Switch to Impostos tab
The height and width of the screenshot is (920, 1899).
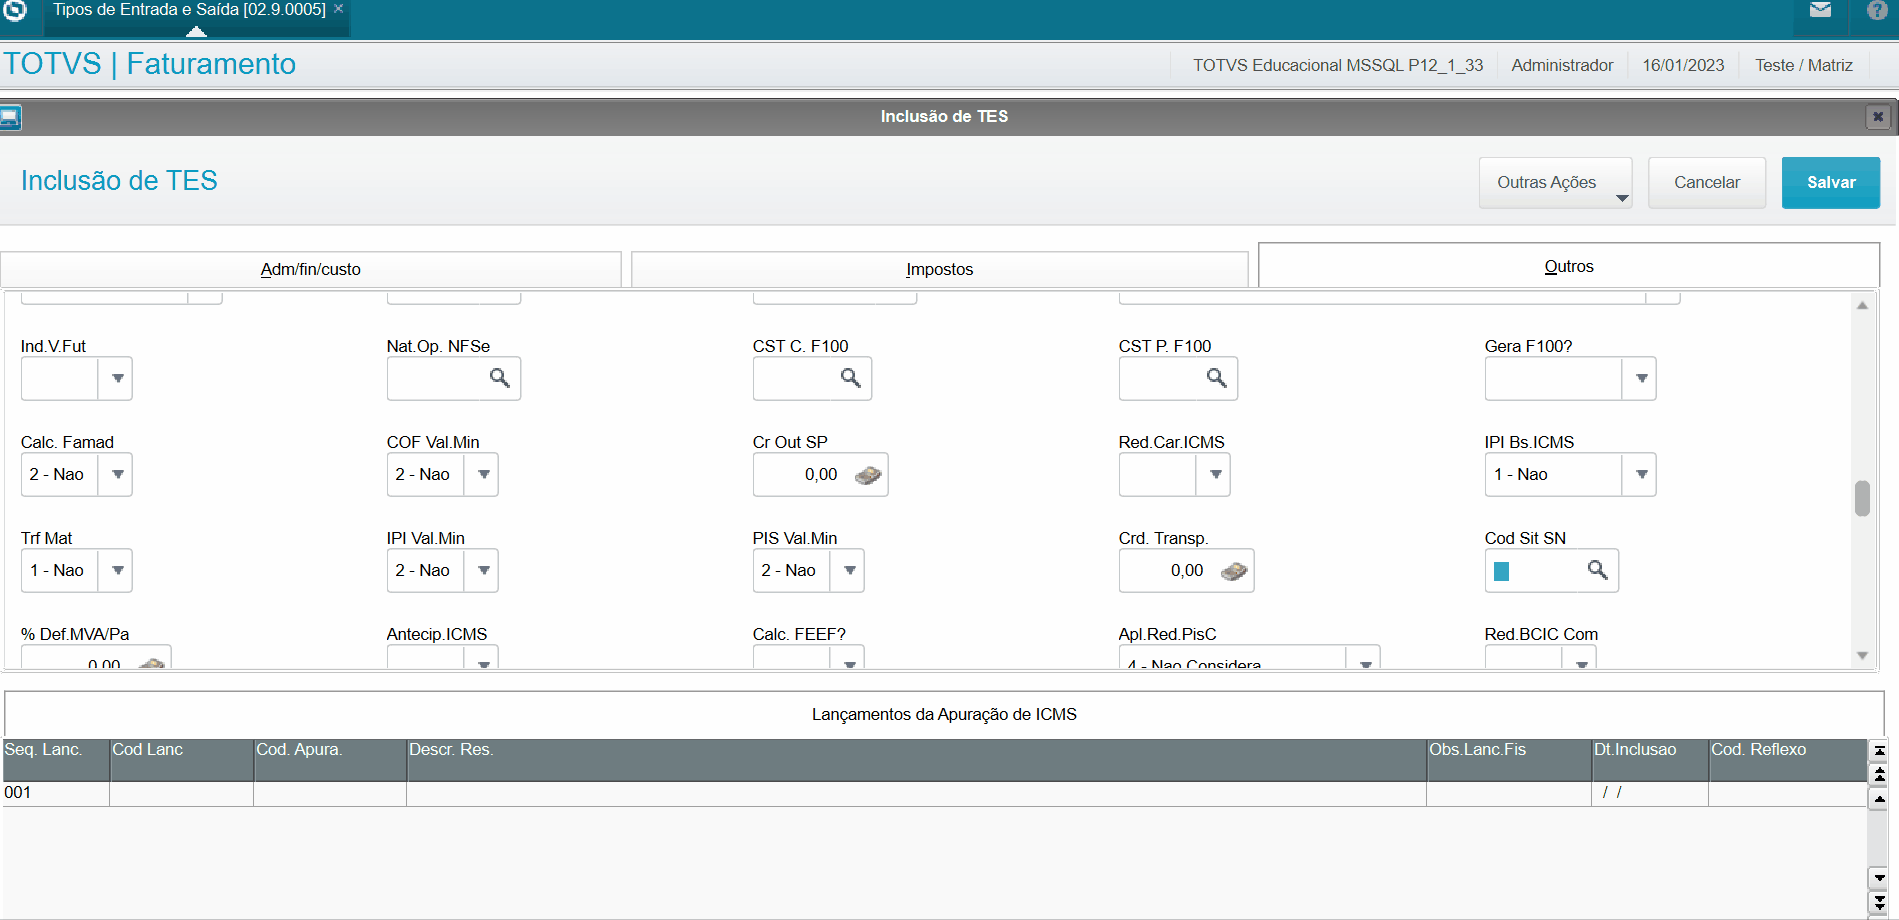point(940,269)
